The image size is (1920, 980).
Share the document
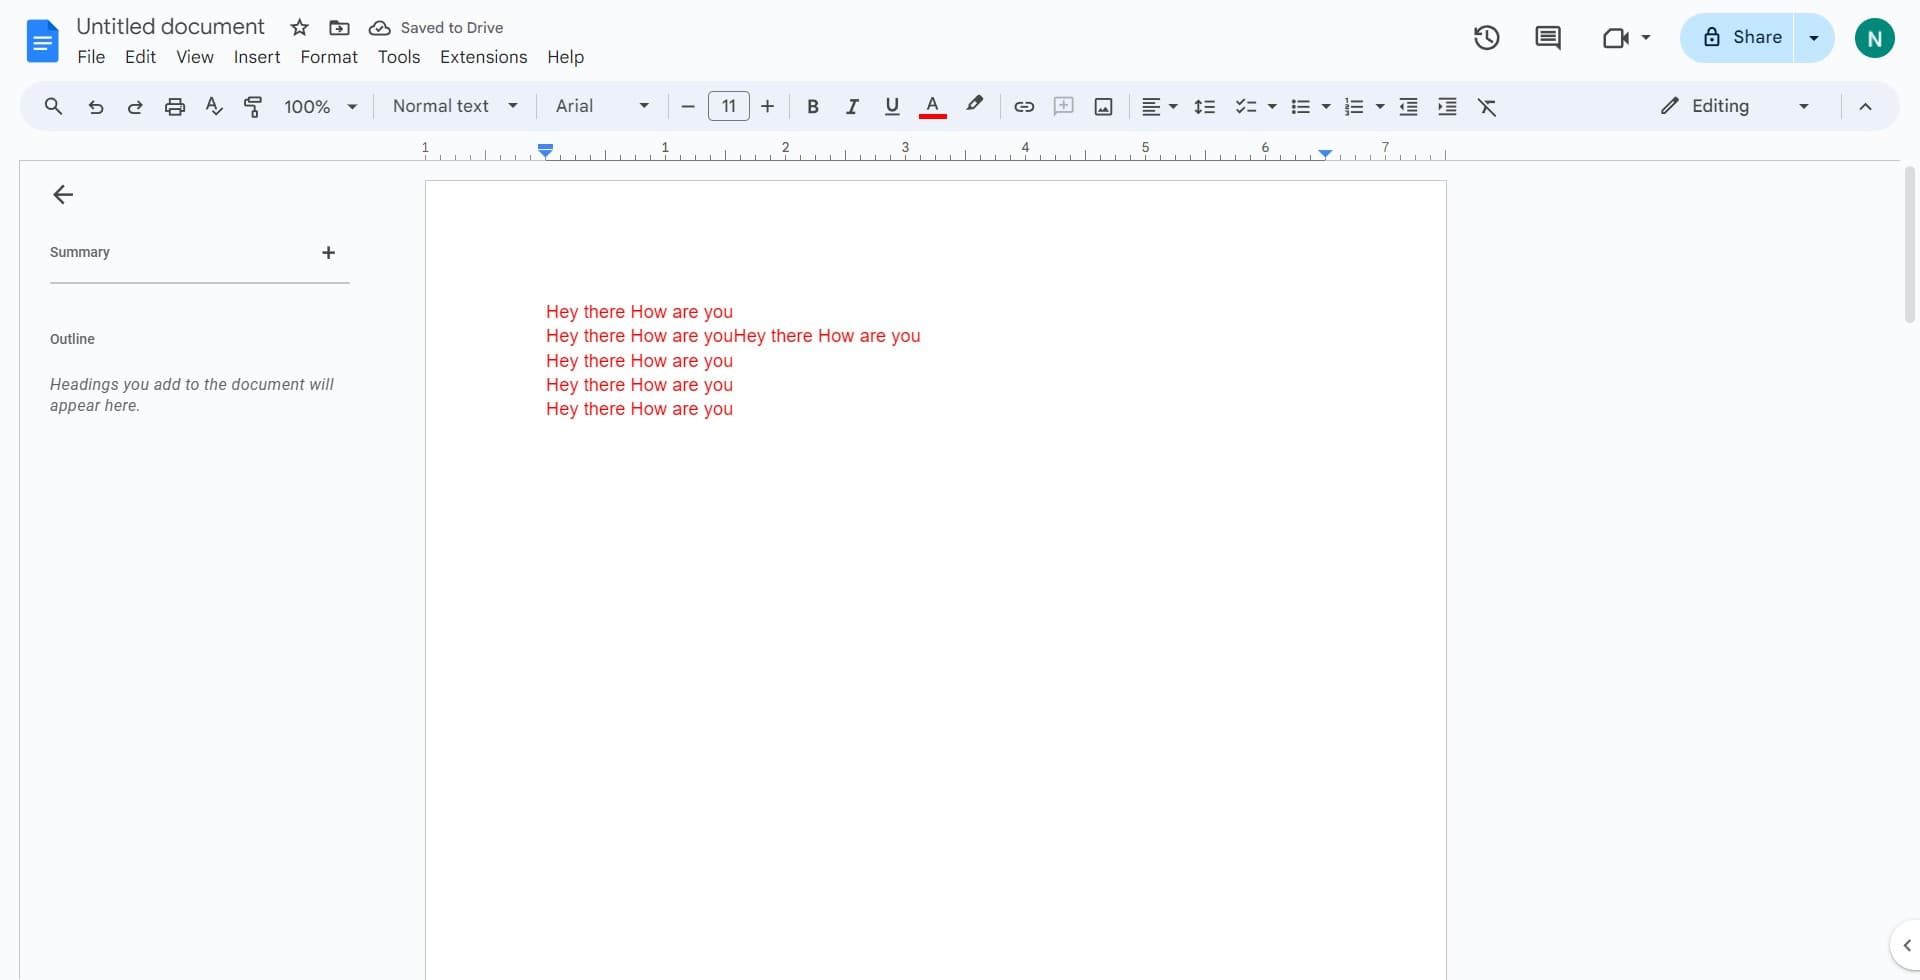[1750, 37]
